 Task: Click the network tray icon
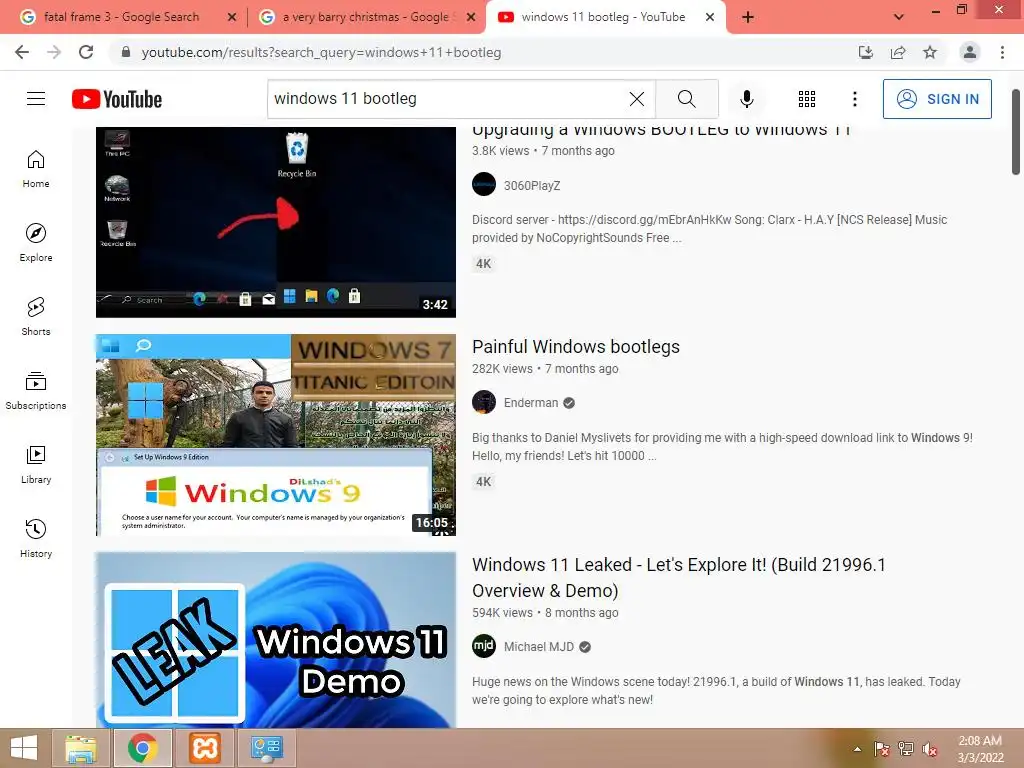[x=906, y=749]
